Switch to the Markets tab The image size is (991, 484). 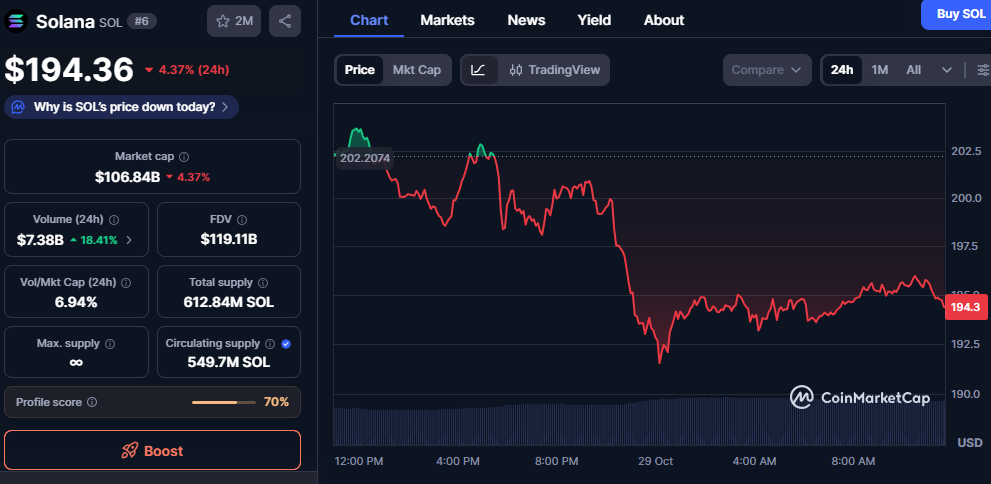(447, 20)
